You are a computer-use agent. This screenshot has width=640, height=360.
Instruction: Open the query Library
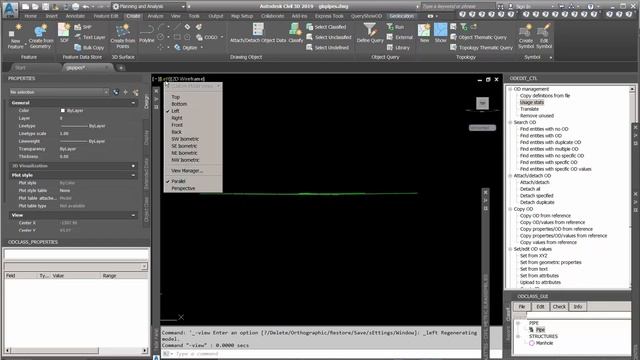coord(398,47)
